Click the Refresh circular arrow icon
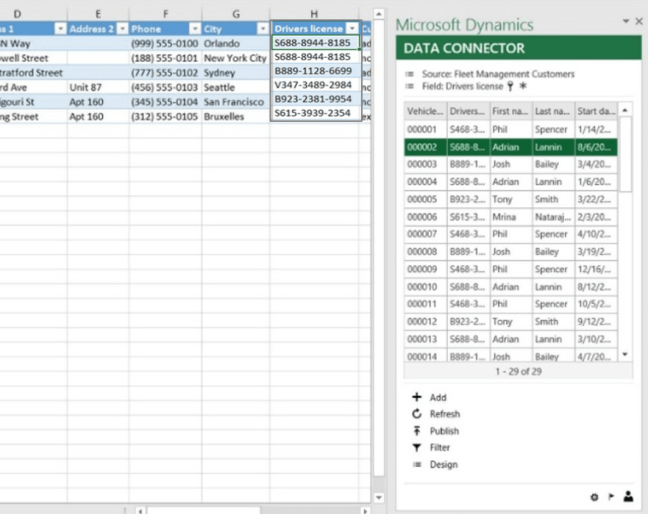648x514 pixels. tap(417, 414)
